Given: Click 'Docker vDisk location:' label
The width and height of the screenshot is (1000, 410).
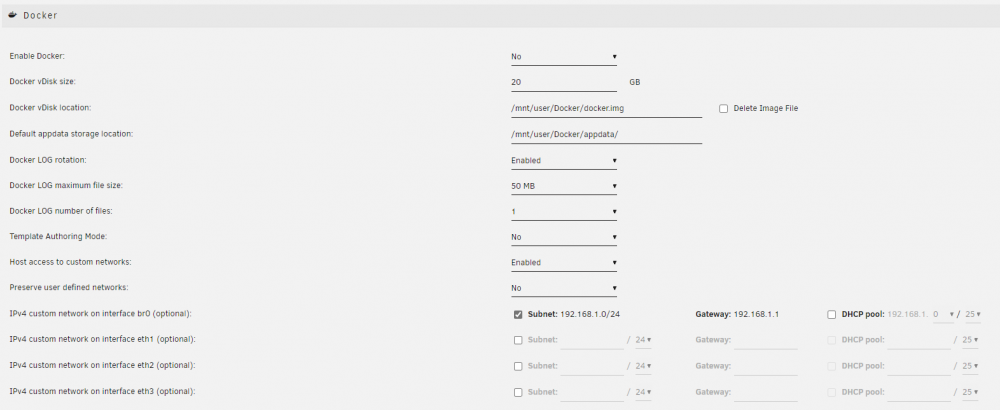Looking at the screenshot, I should pos(50,108).
